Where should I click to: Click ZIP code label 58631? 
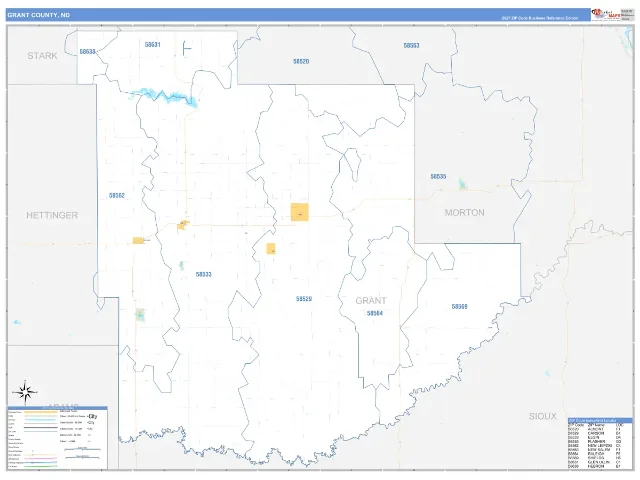(153, 44)
